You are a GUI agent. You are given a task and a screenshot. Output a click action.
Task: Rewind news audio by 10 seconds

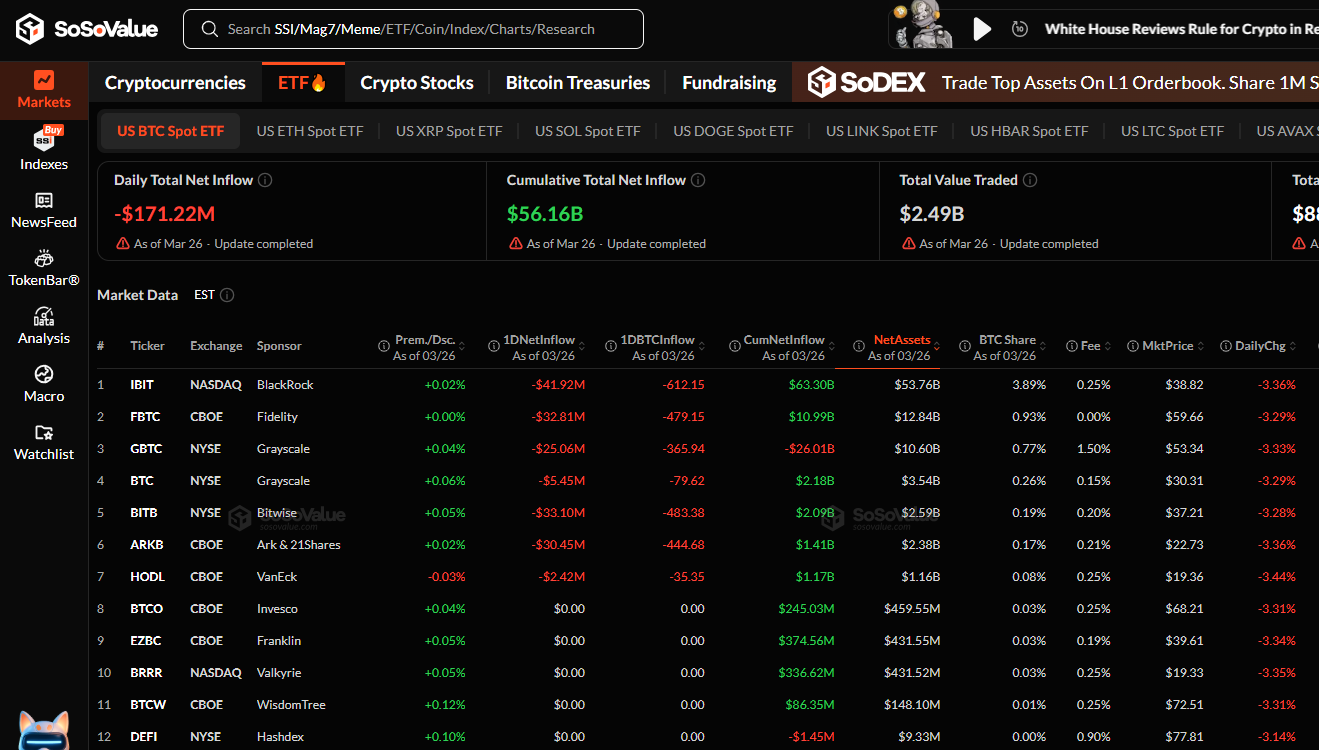click(1020, 29)
